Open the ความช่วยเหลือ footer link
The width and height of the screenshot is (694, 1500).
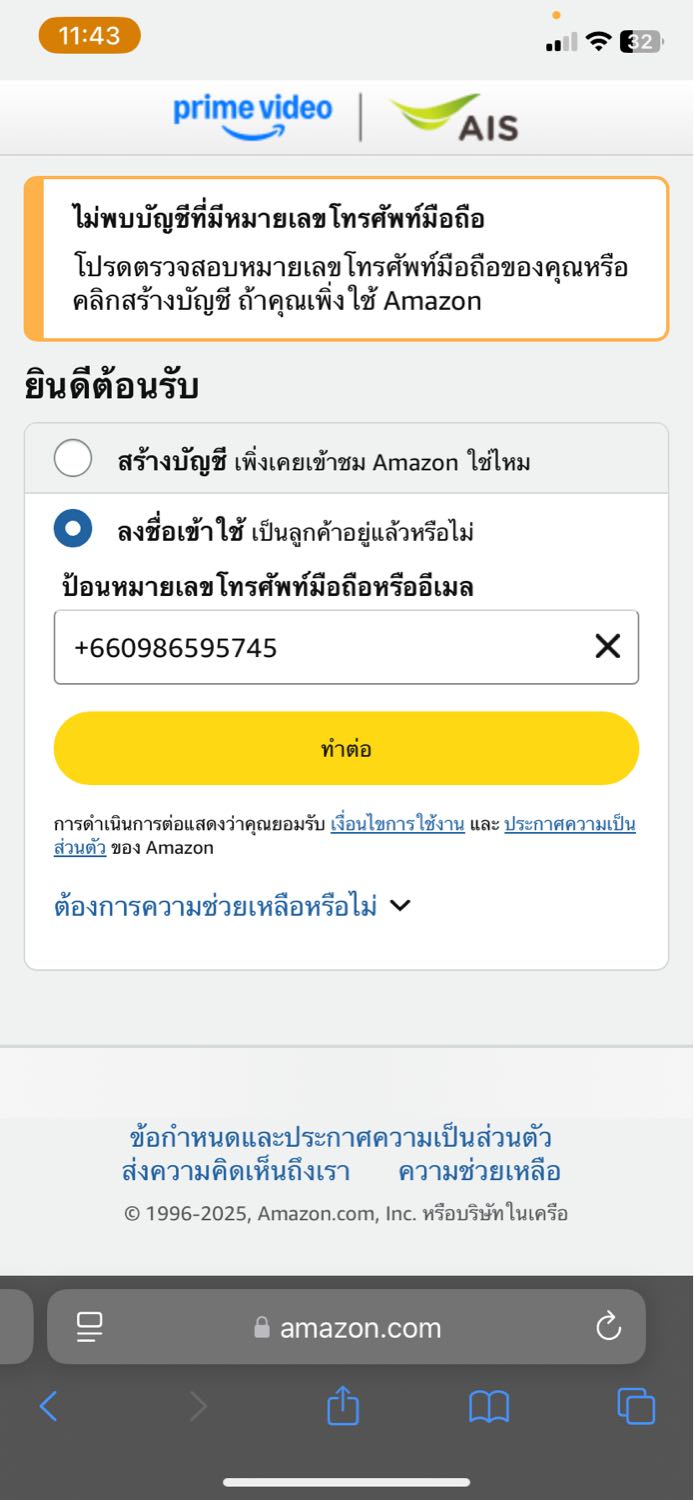[x=479, y=1171]
